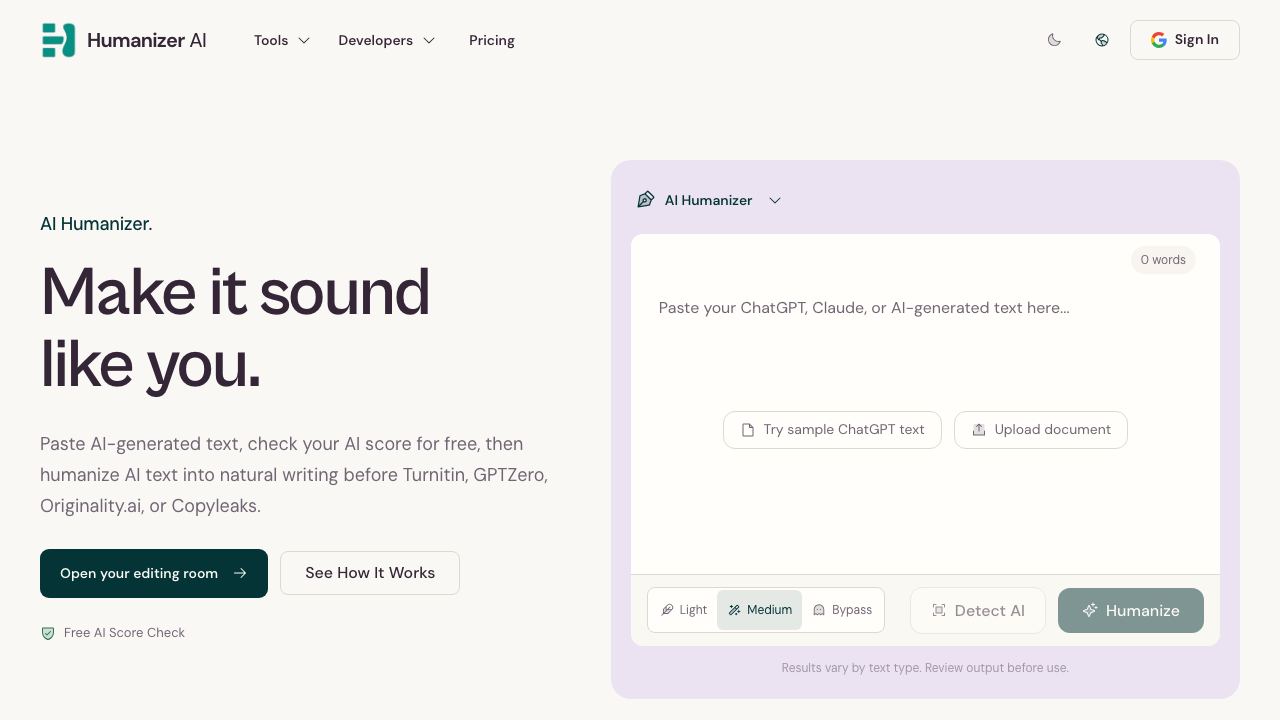1280x720 pixels.
Task: Click the Humanize button
Action: (1131, 610)
